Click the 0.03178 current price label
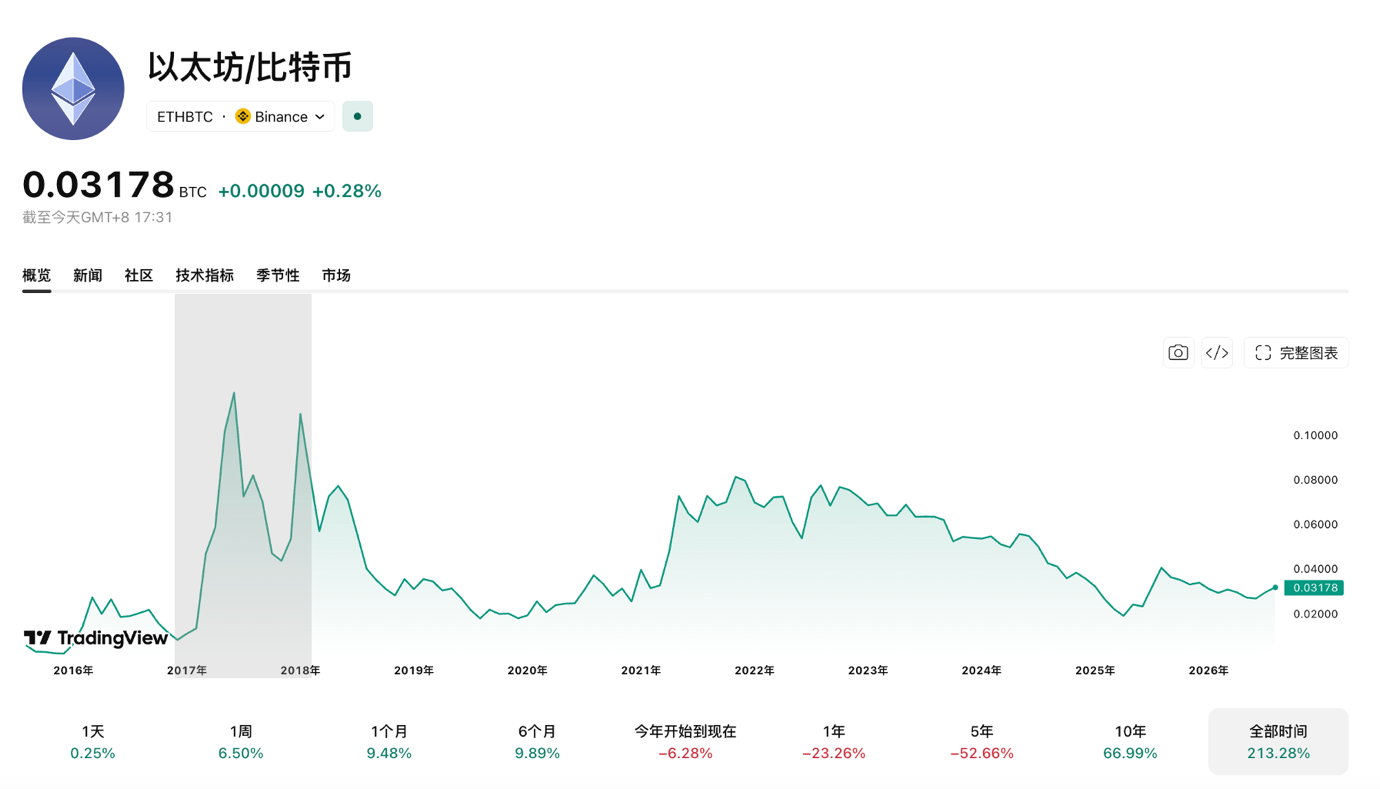The height and width of the screenshot is (789, 1380). tap(1314, 588)
